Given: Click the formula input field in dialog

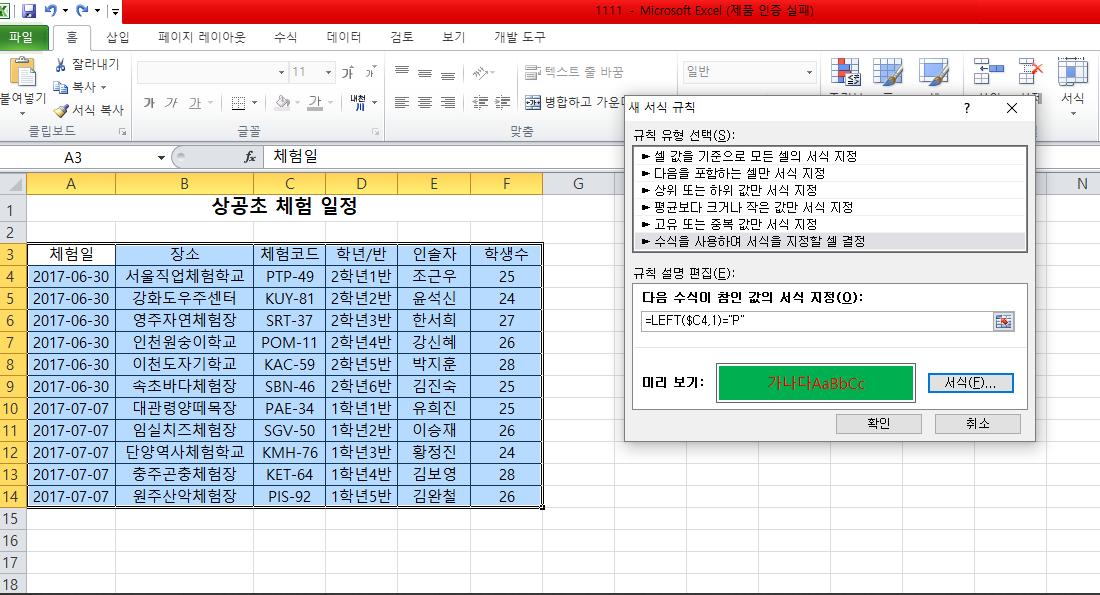Looking at the screenshot, I should click(x=815, y=321).
